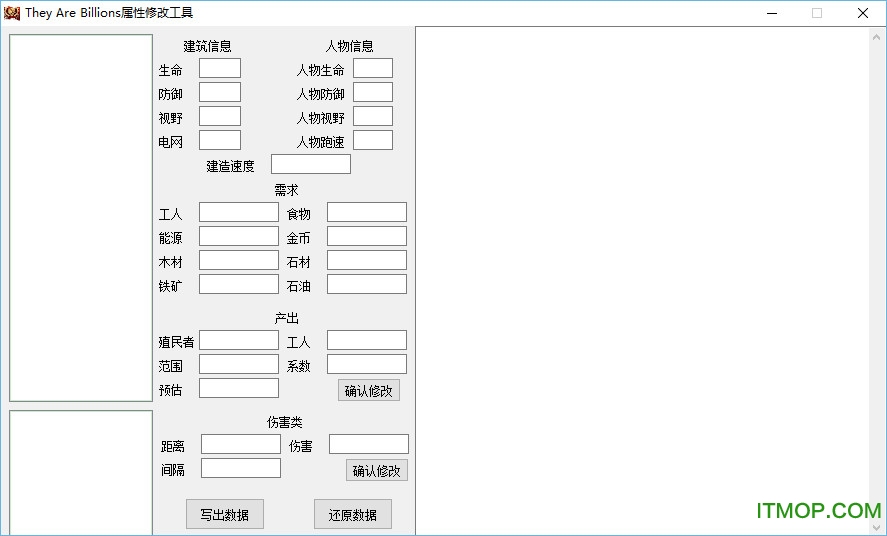Image resolution: width=887 pixels, height=536 pixels.
Task: Focus the 石油 requirement input field
Action: [x=367, y=284]
